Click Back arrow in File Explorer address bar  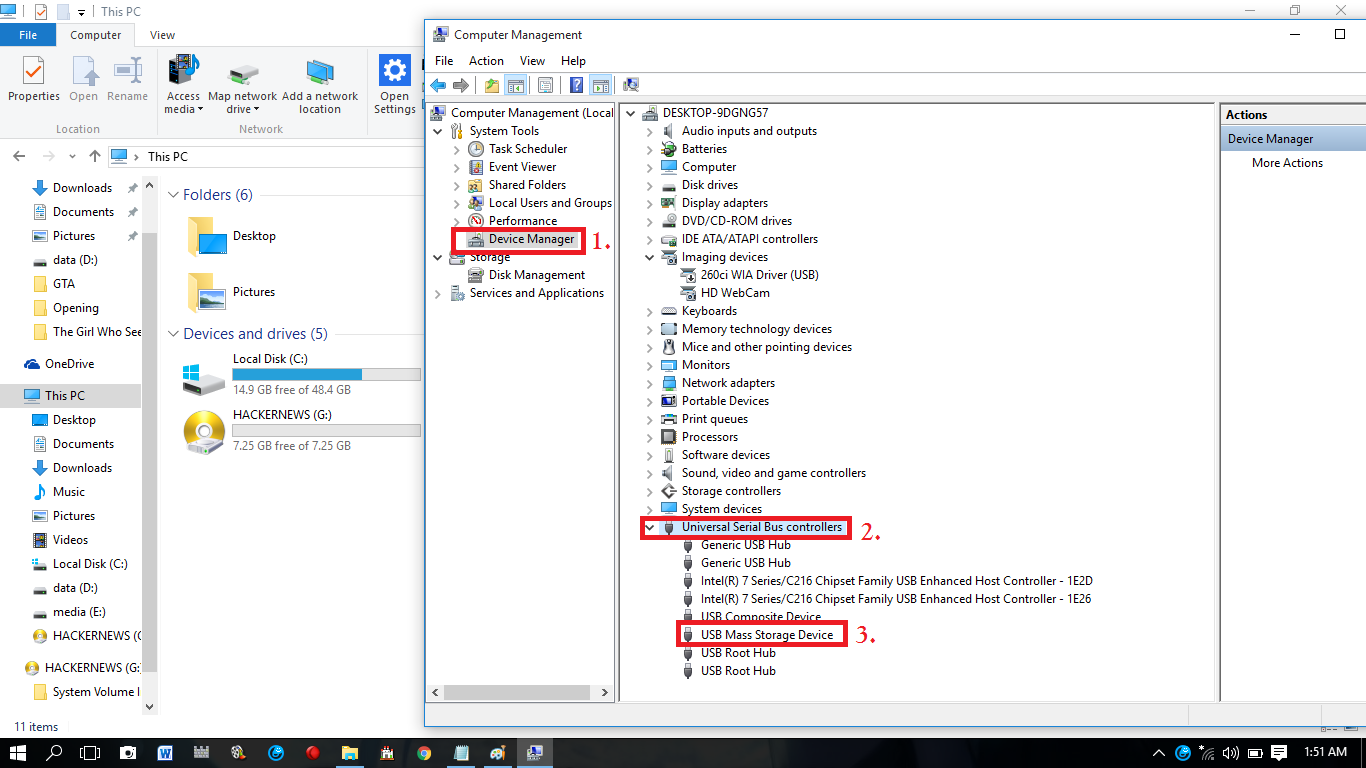click(x=19, y=156)
